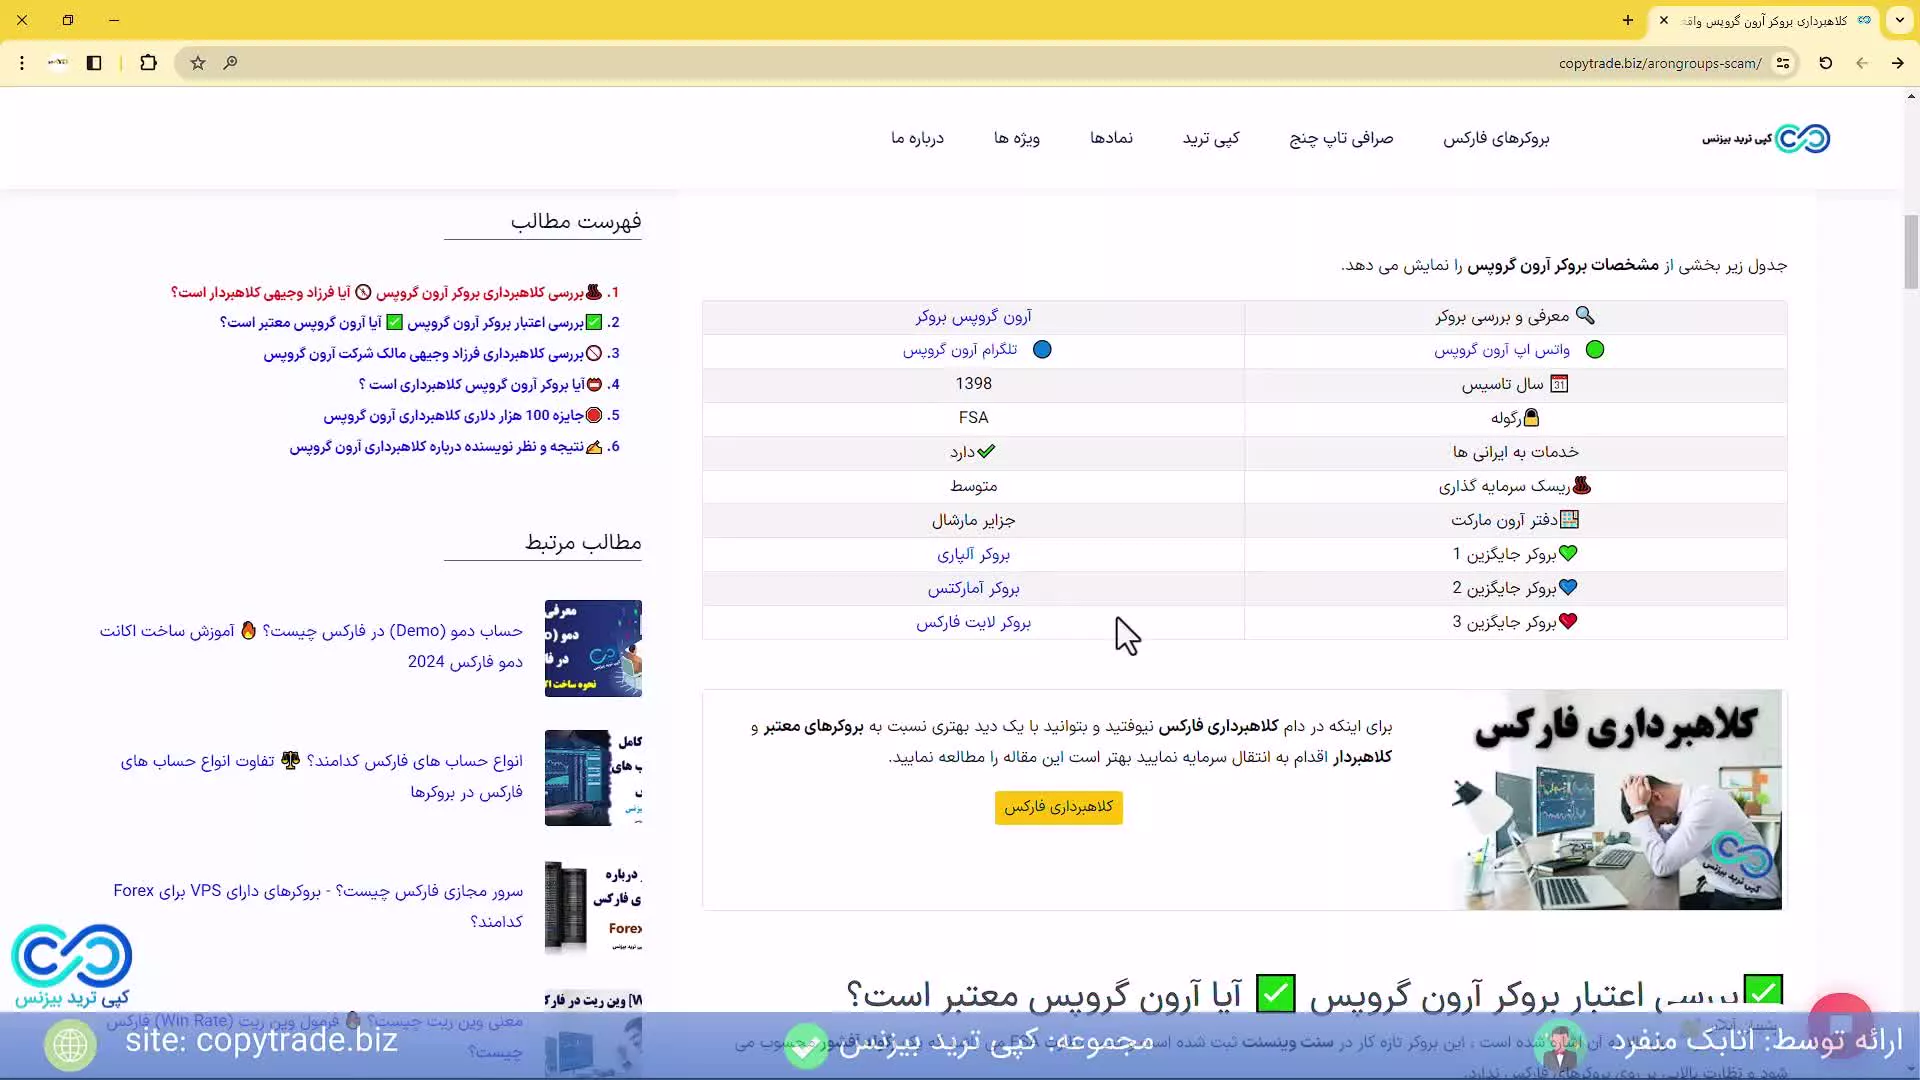The width and height of the screenshot is (1920, 1080).
Task: Click the red floating chat button
Action: tap(1841, 1024)
